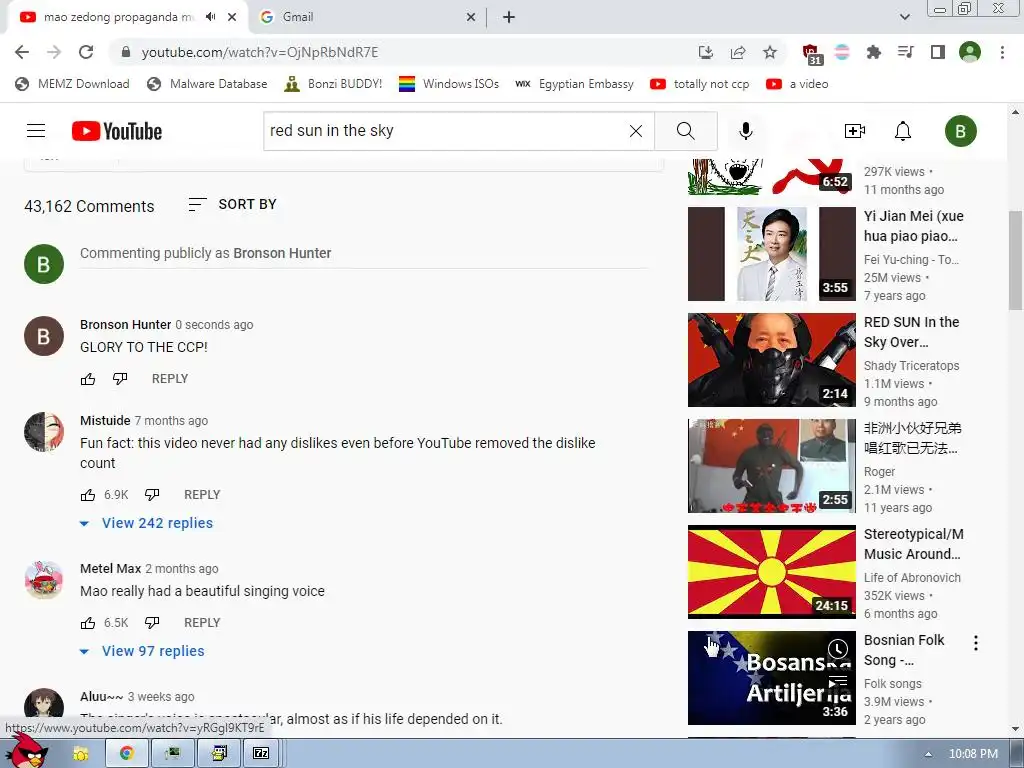1024x768 pixels.
Task: Add Bosnian Folk Song to Watch Later
Action: [838, 648]
